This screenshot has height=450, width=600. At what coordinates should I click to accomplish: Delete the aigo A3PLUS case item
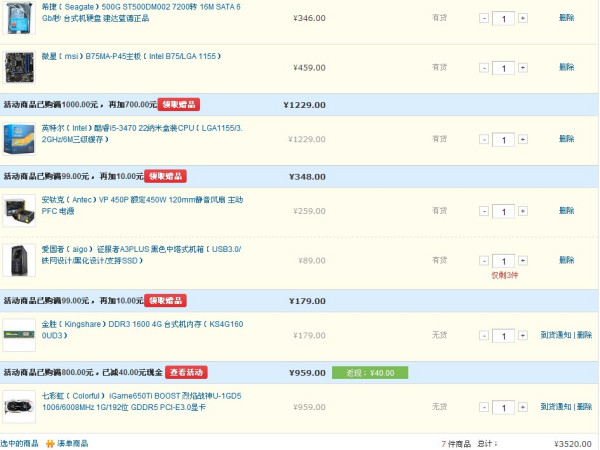pyautogui.click(x=566, y=261)
